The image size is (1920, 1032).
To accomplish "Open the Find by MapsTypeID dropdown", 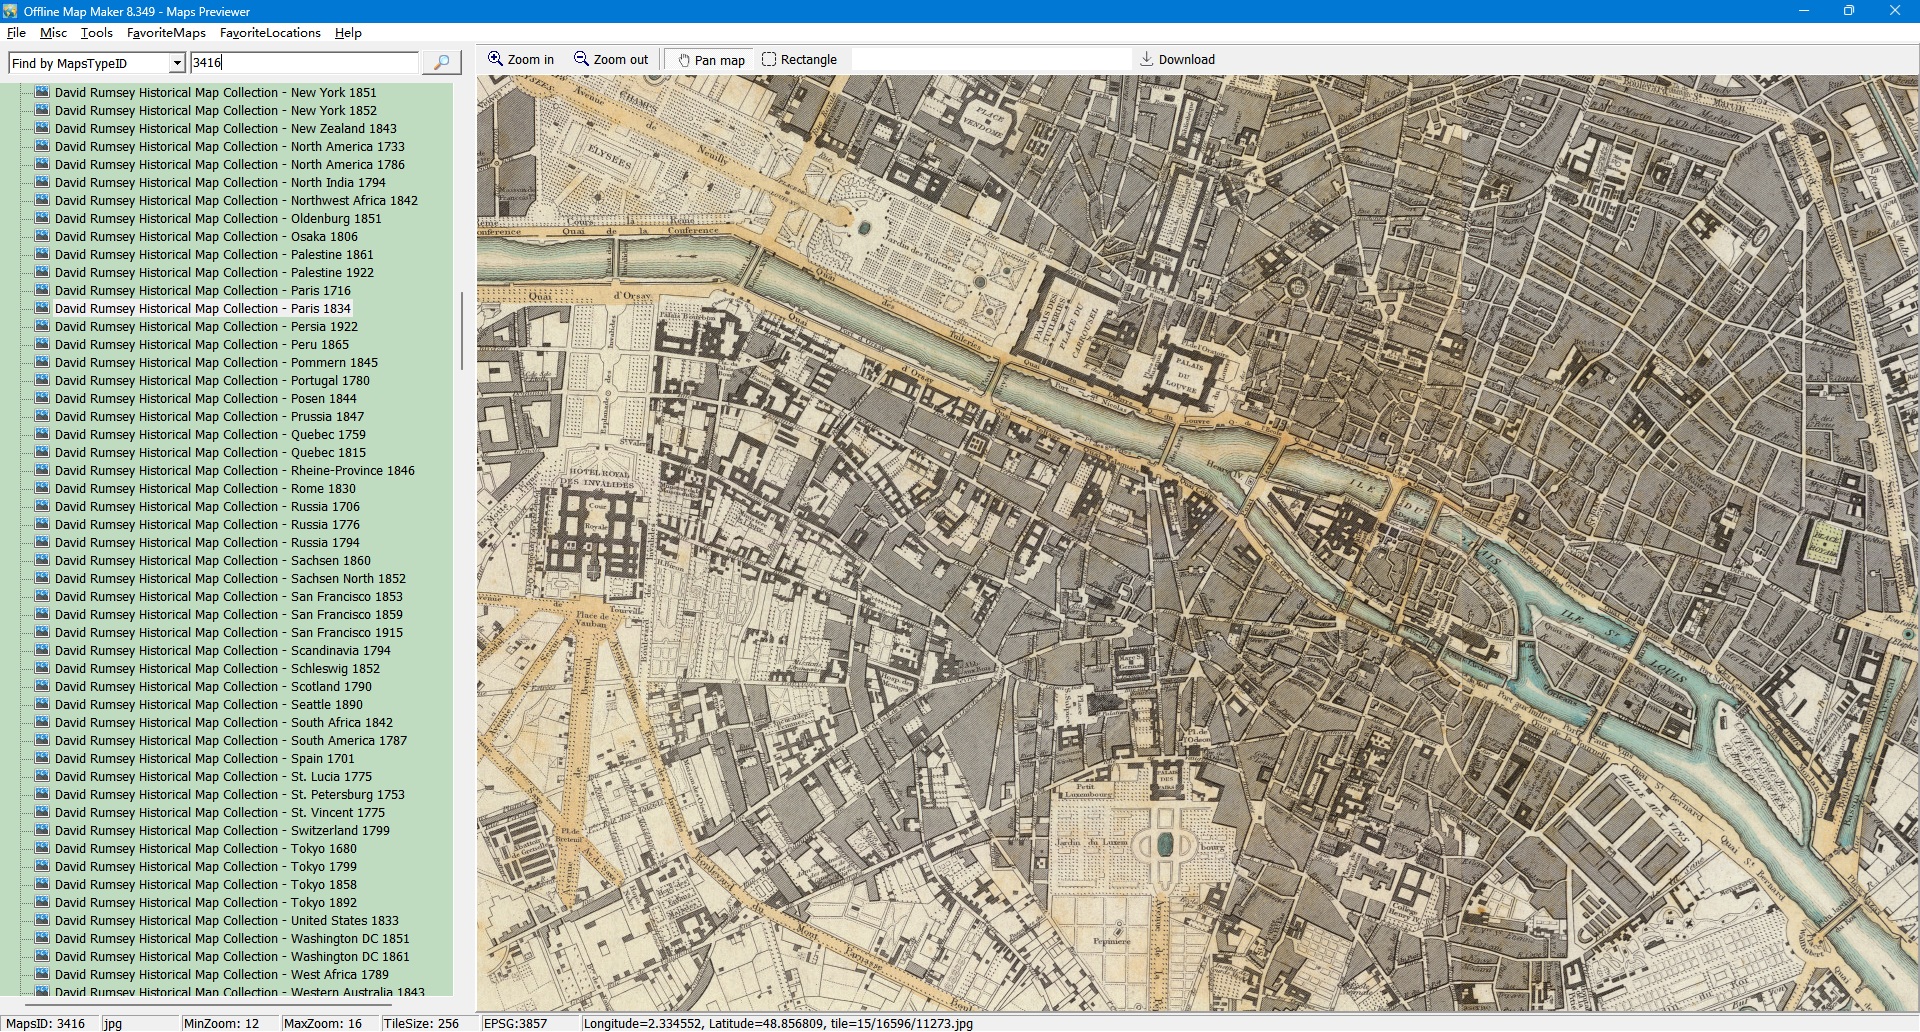I will click(x=177, y=63).
